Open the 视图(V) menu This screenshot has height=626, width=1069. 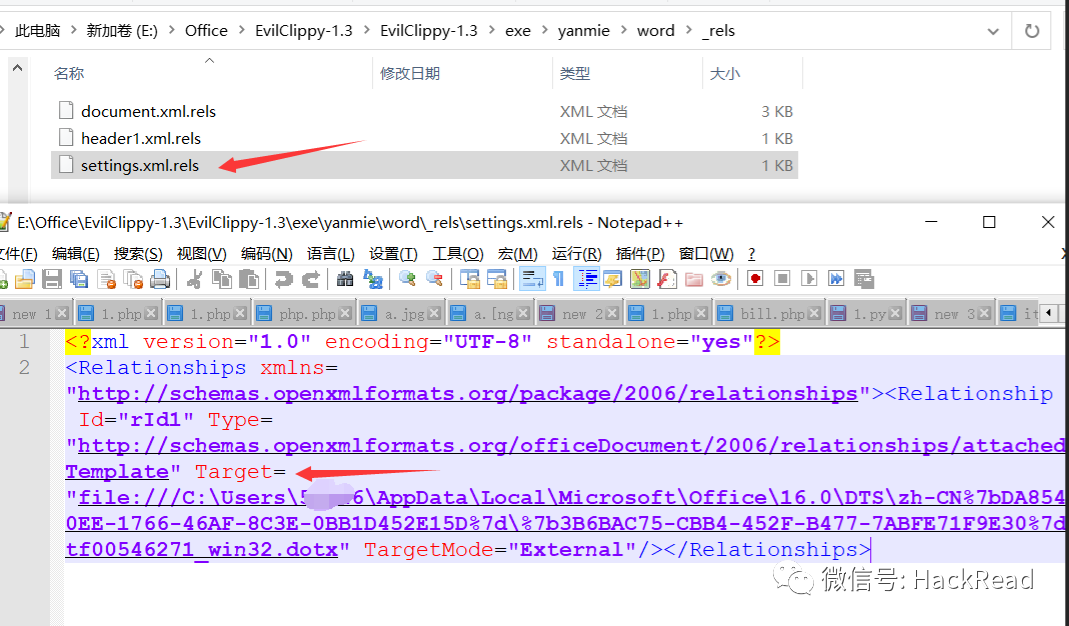(201, 254)
